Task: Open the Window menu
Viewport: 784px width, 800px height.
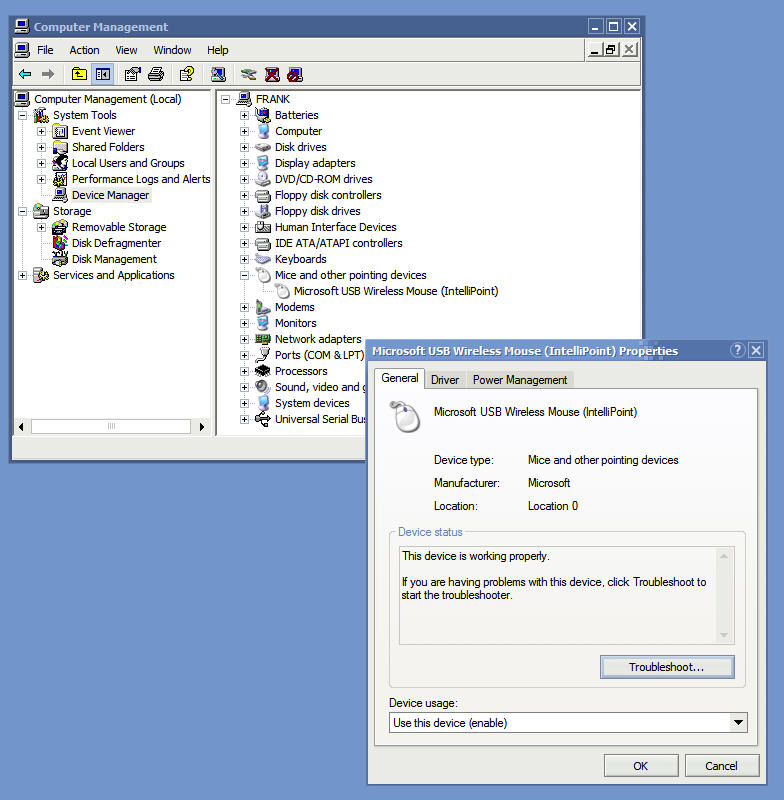Action: click(x=172, y=50)
